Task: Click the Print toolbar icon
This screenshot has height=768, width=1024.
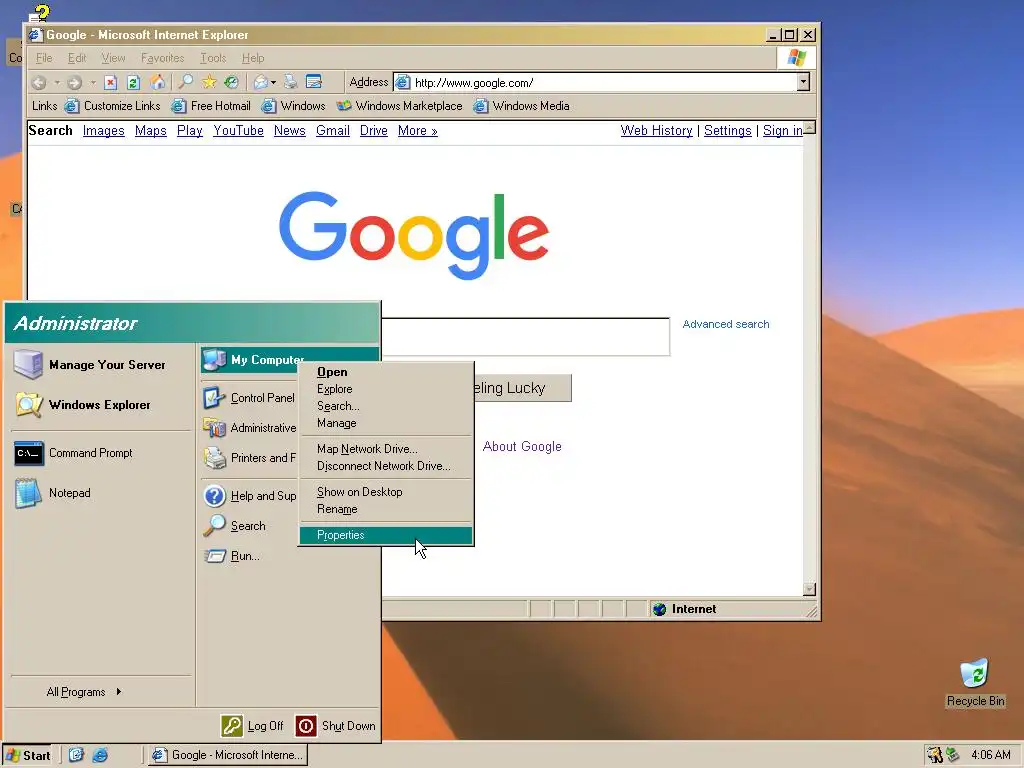Action: point(291,82)
